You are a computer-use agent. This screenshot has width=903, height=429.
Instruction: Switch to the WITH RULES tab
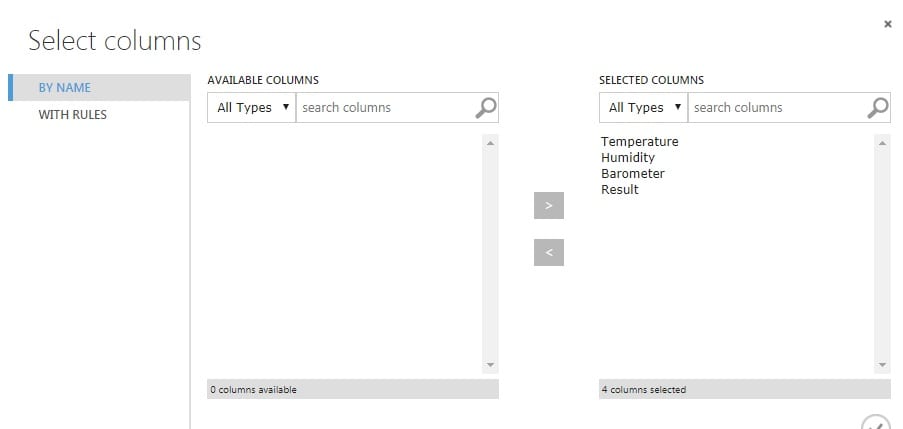[73, 115]
